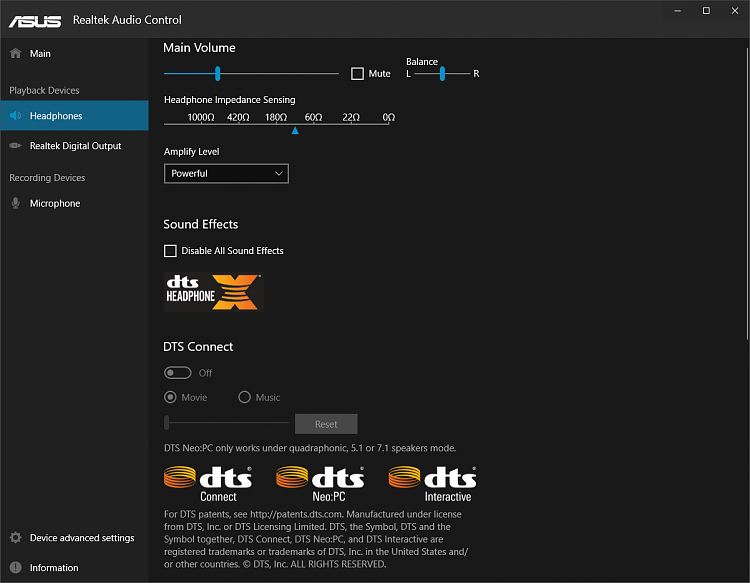Click the 180Ω impedance label

(x=276, y=117)
